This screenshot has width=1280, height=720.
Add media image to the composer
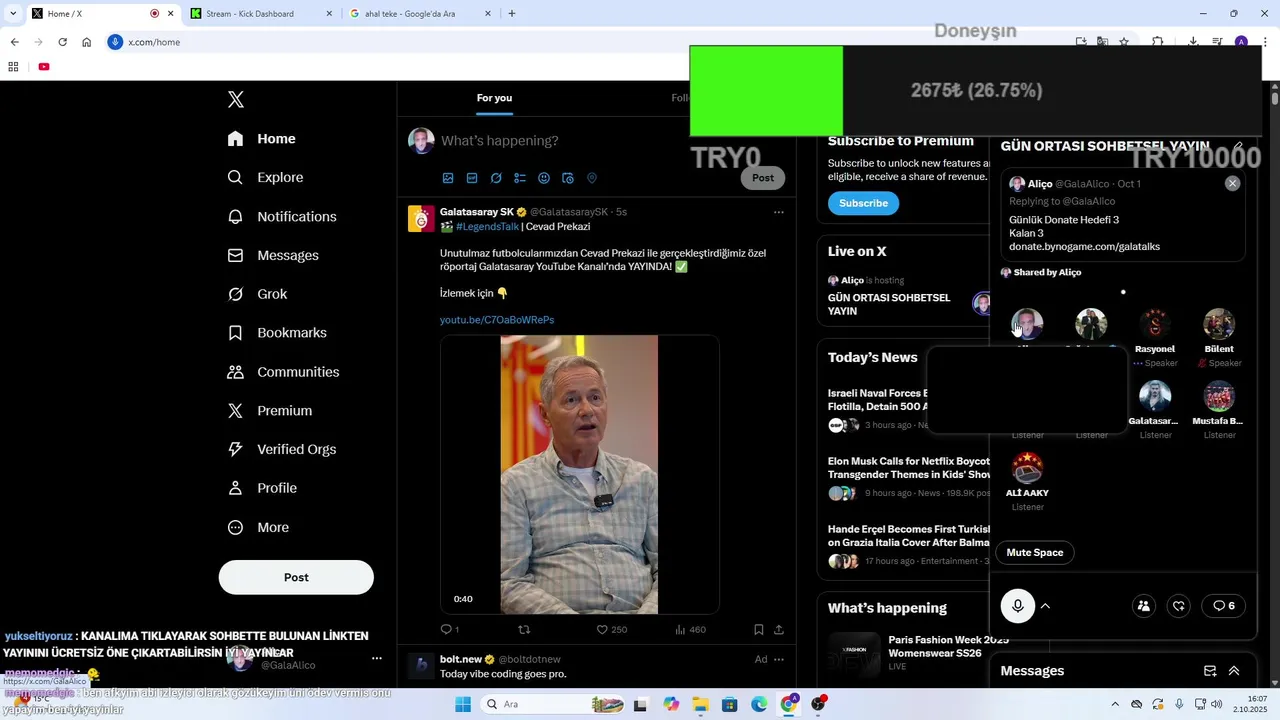coord(448,178)
